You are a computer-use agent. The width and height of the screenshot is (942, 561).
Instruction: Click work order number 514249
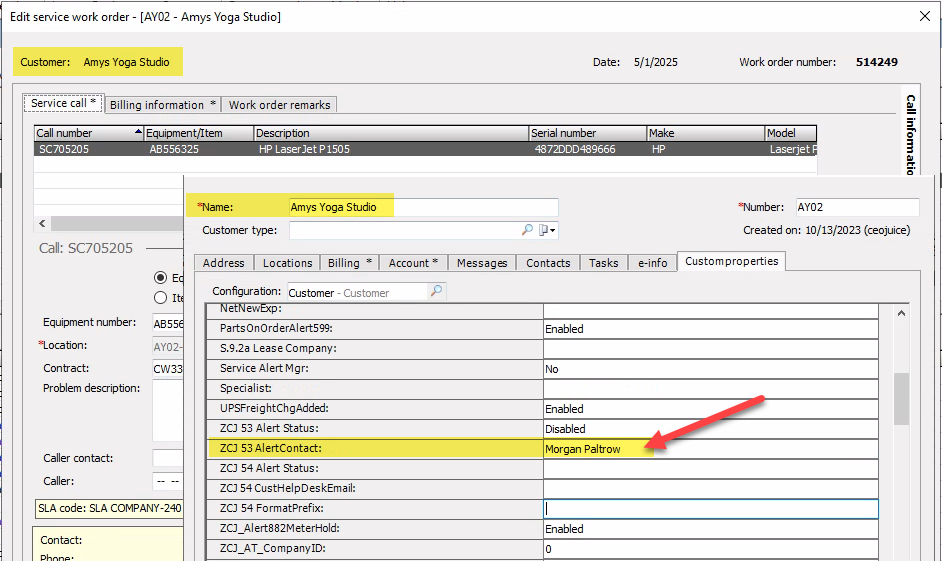coord(877,62)
